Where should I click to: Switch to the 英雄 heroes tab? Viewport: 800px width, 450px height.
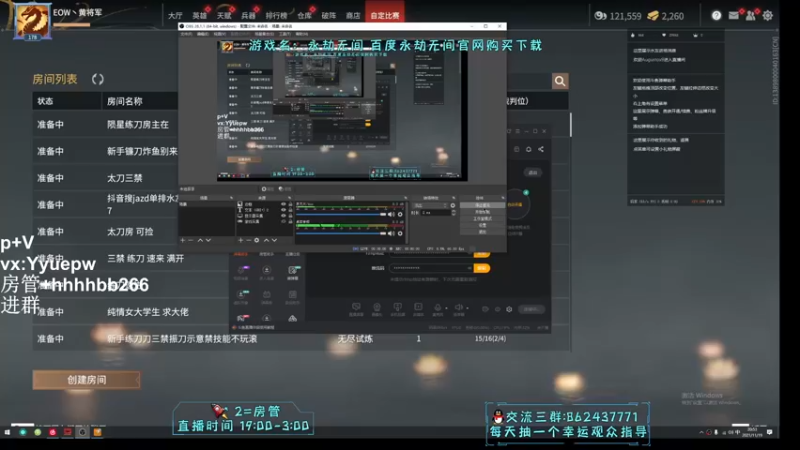point(199,16)
